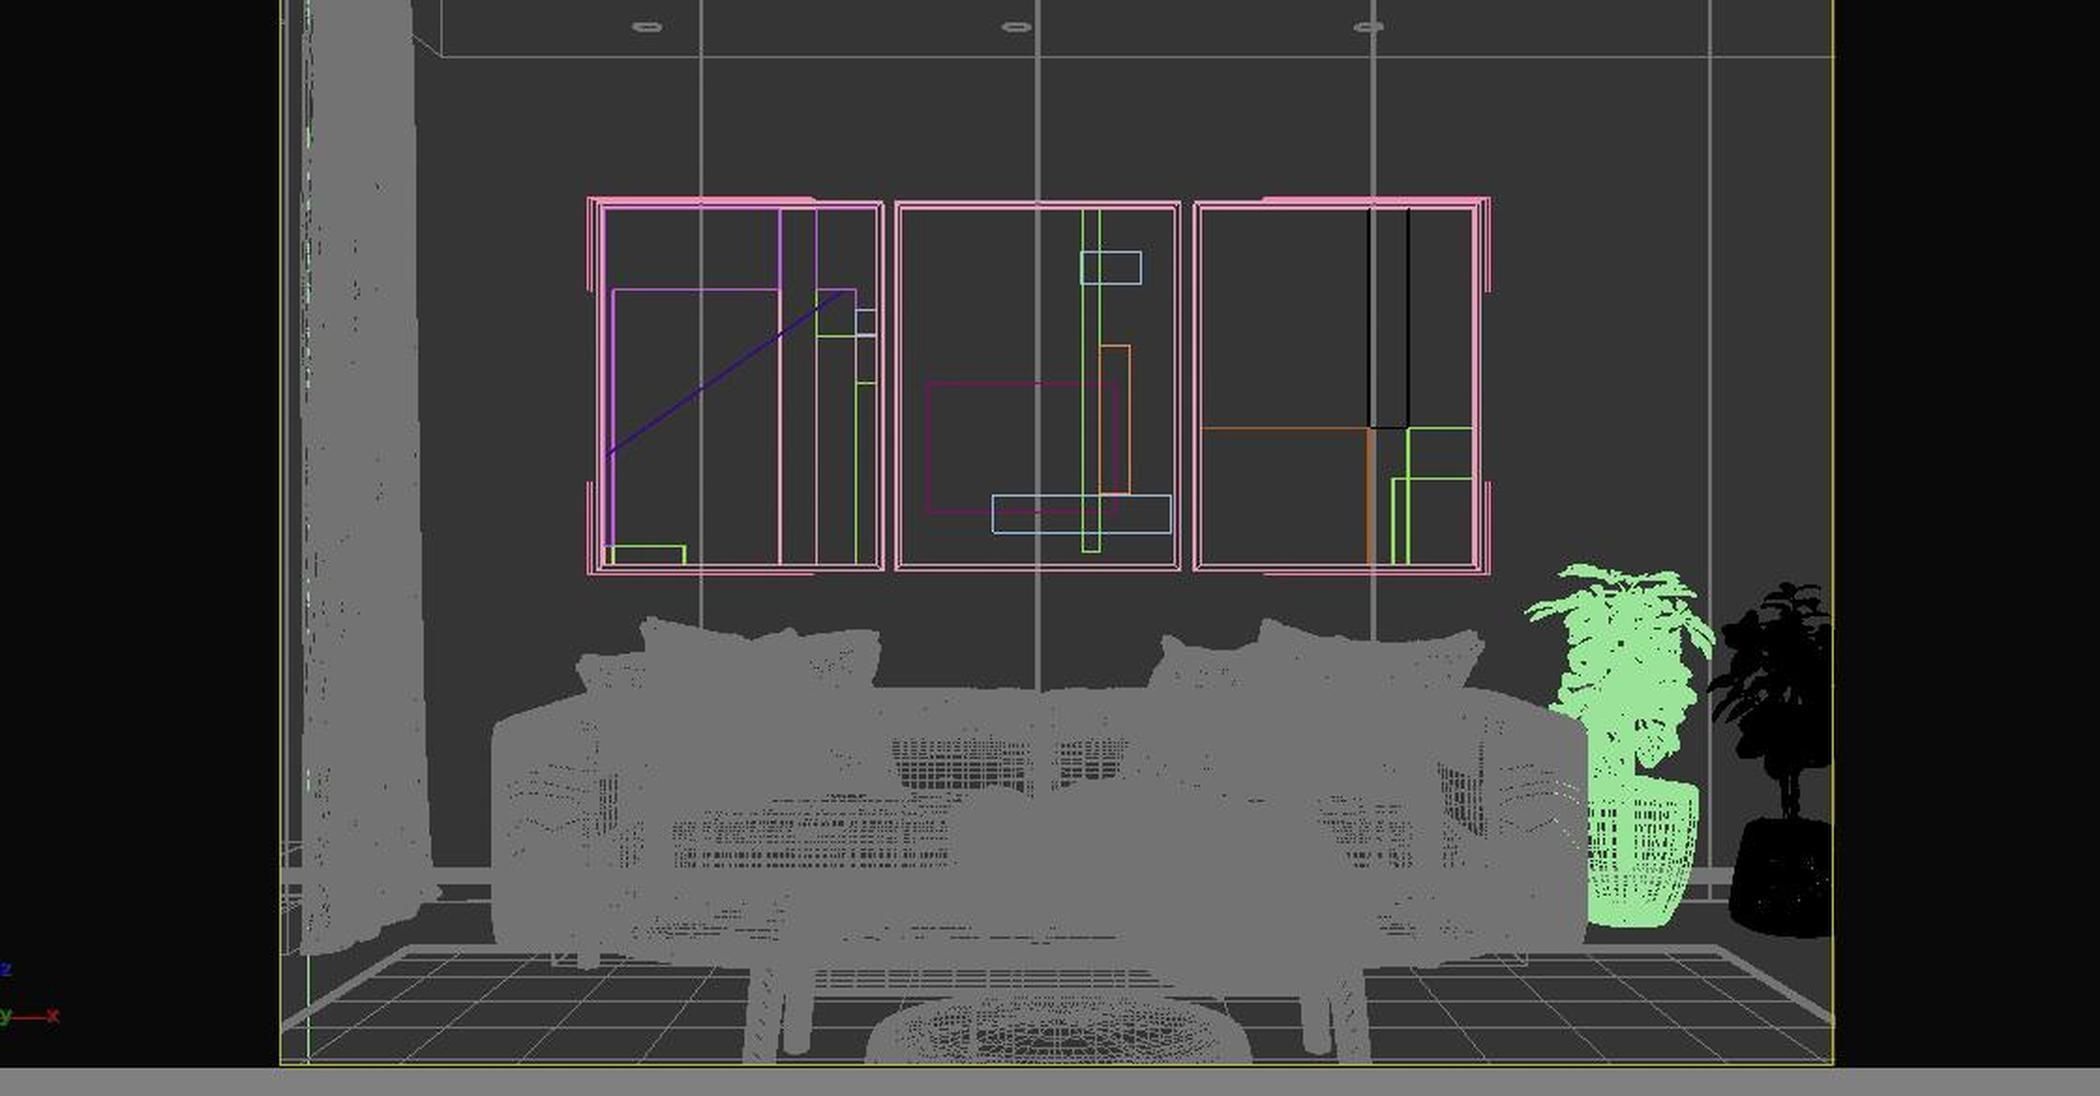Click the gray bar below the viewport
Image resolution: width=2100 pixels, height=1096 pixels.
pyautogui.click(x=1050, y=1082)
